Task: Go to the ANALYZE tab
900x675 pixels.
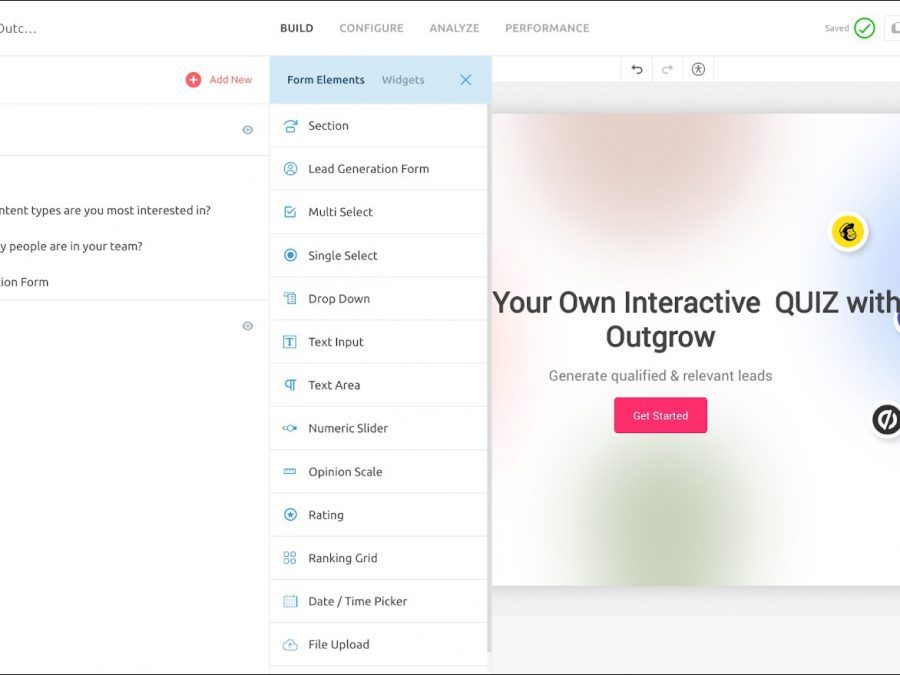Action: tap(454, 28)
